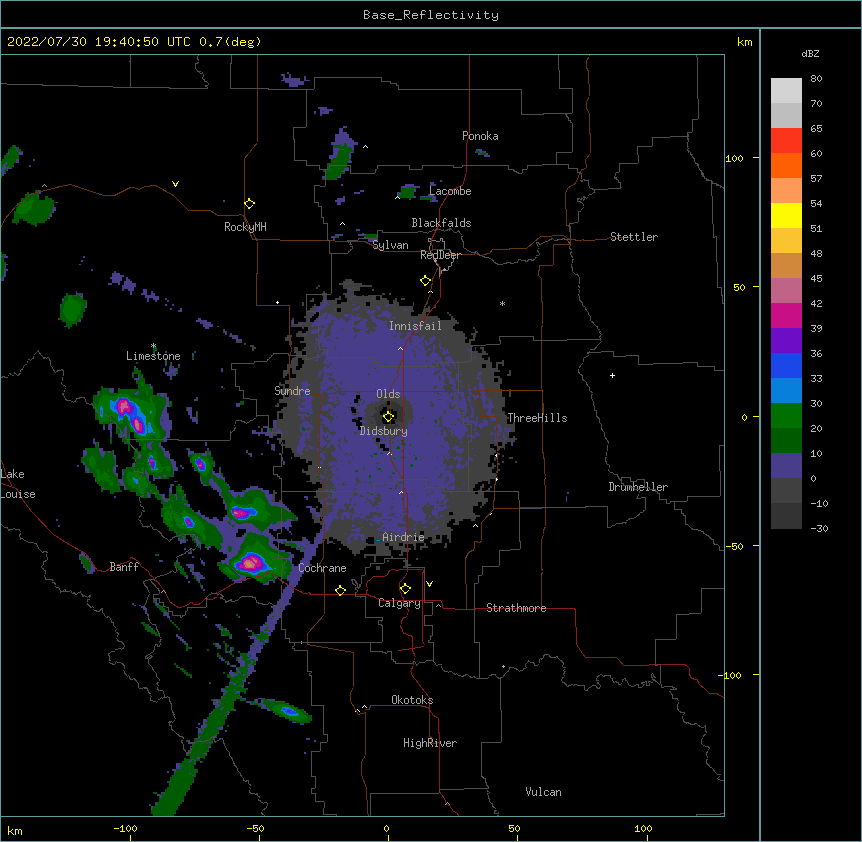The image size is (862, 842).
Task: Click the small storm echo west of Okotoks
Action: (287, 711)
